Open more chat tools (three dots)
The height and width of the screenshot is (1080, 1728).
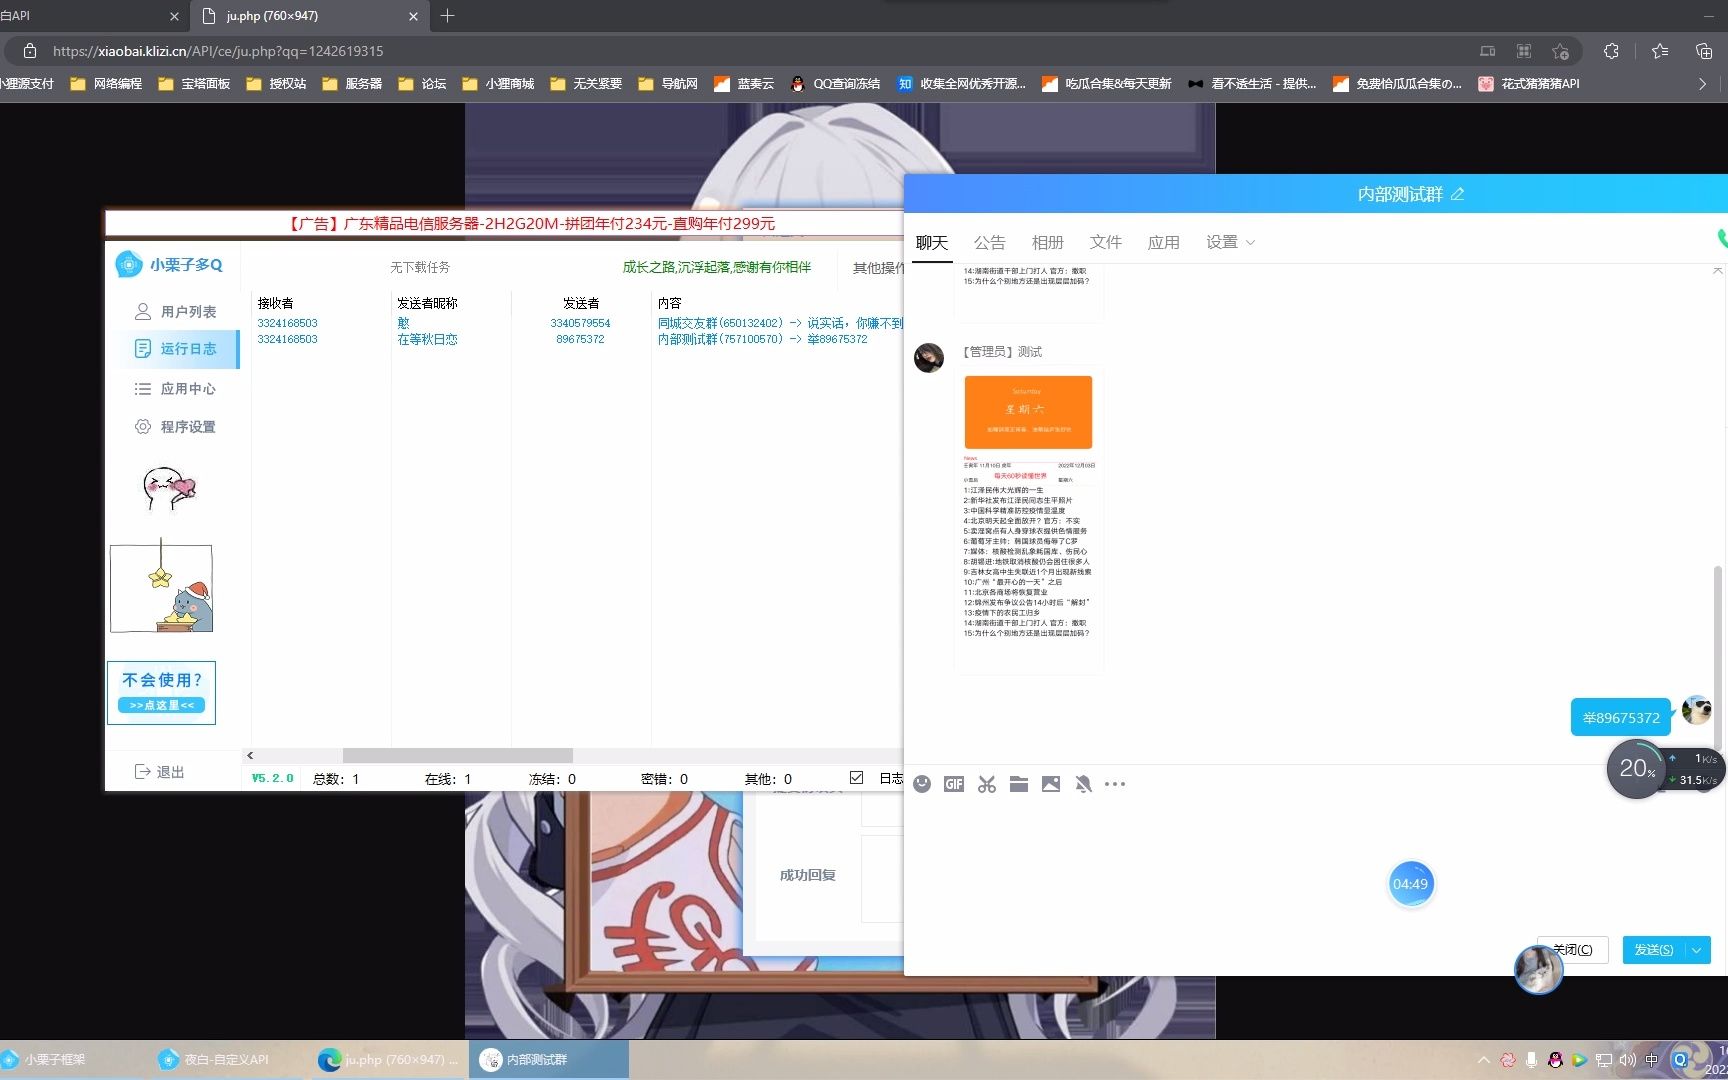coord(1115,784)
